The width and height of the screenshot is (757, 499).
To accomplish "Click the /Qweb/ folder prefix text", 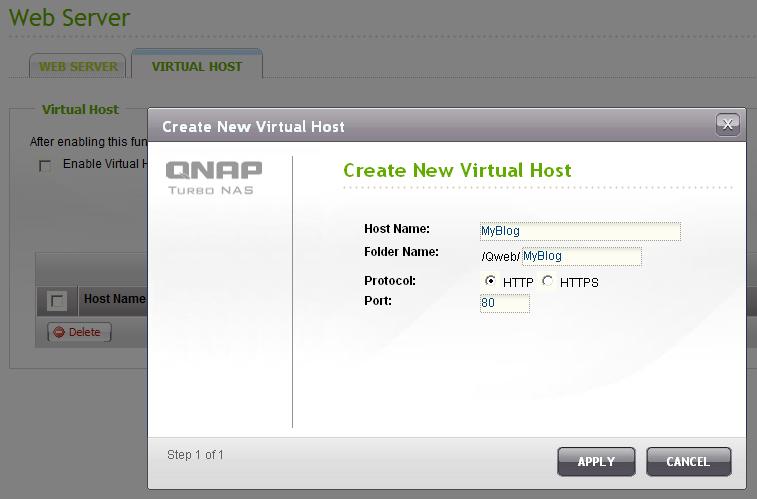I will [500, 257].
